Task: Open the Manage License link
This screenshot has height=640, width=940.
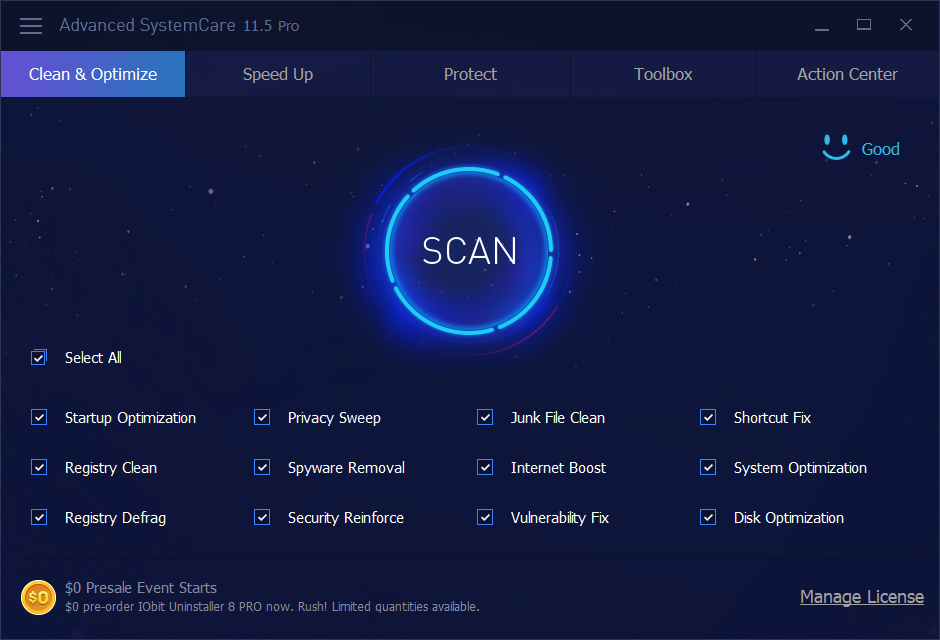Action: point(861,596)
